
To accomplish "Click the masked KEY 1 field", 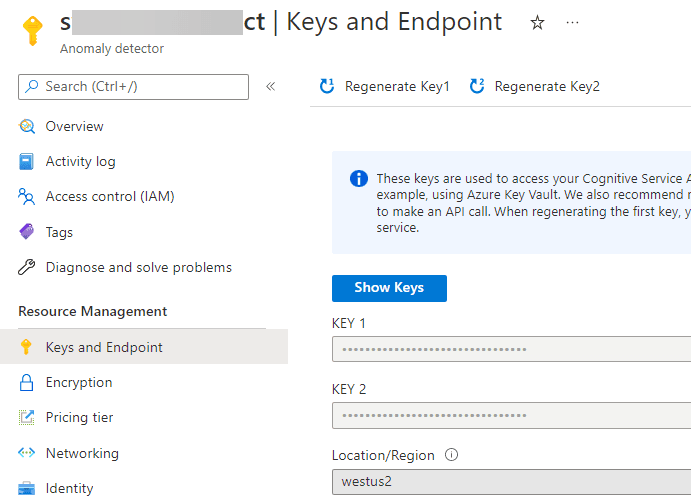I will click(x=511, y=349).
